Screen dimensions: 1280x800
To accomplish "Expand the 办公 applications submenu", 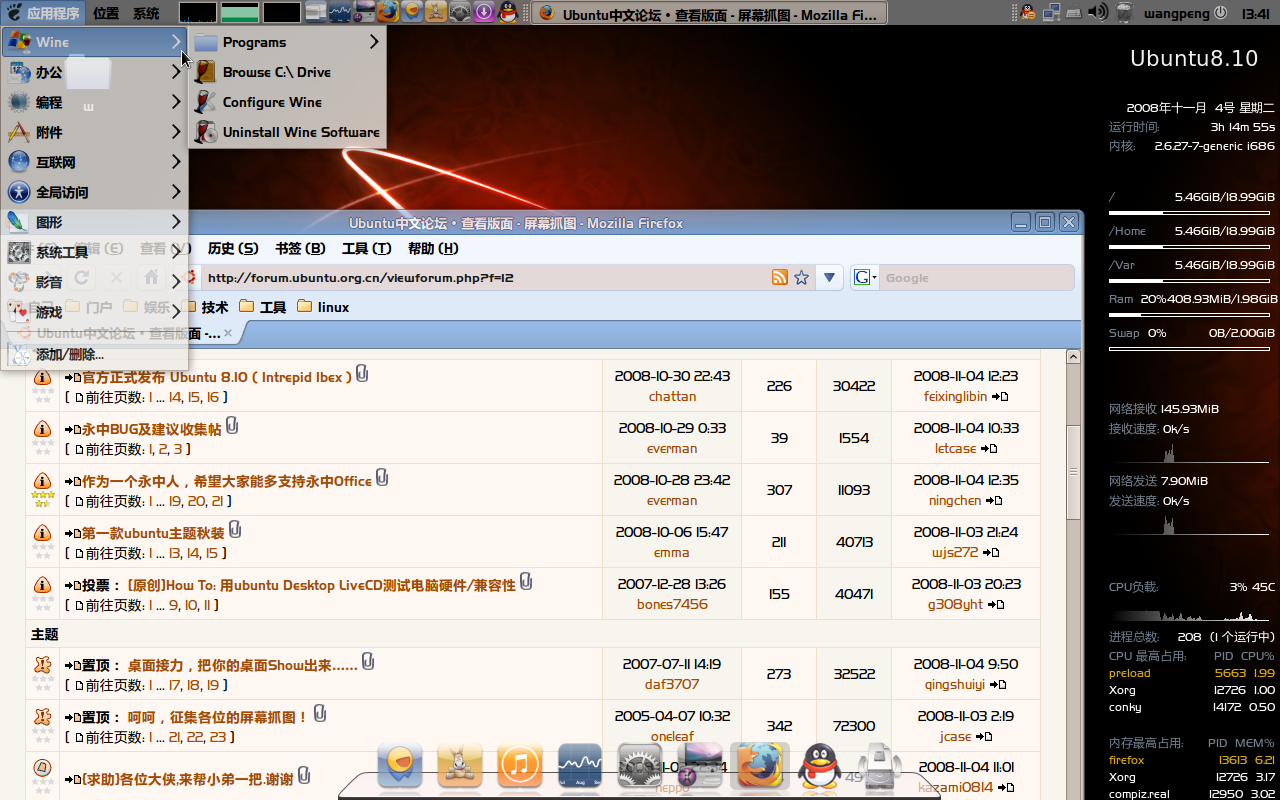I will (94, 72).
